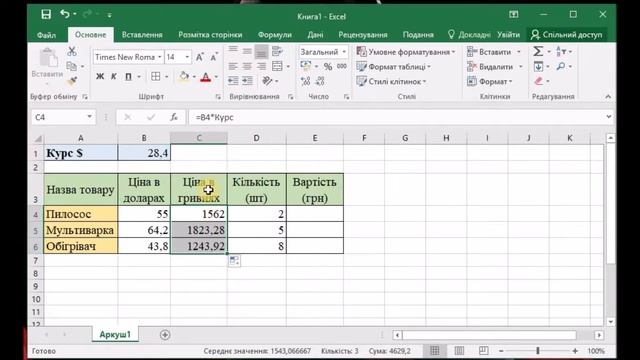Undo the last action

[64, 15]
